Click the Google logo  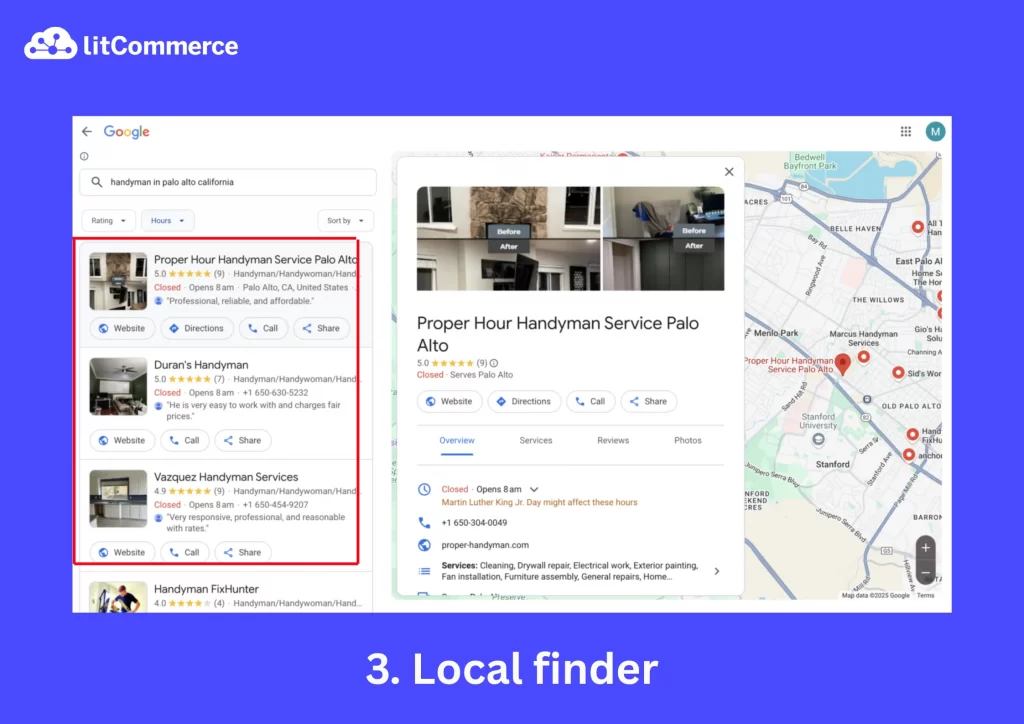pos(127,132)
